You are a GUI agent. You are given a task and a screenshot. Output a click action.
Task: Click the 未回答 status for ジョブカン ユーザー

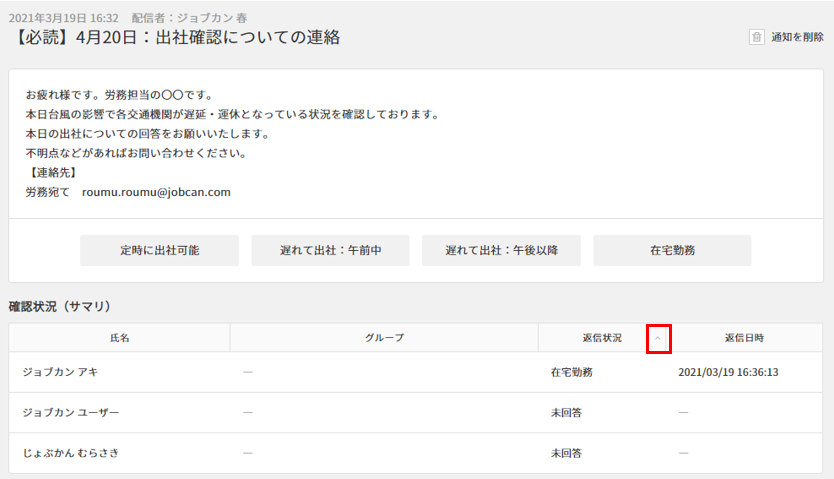pos(566,412)
